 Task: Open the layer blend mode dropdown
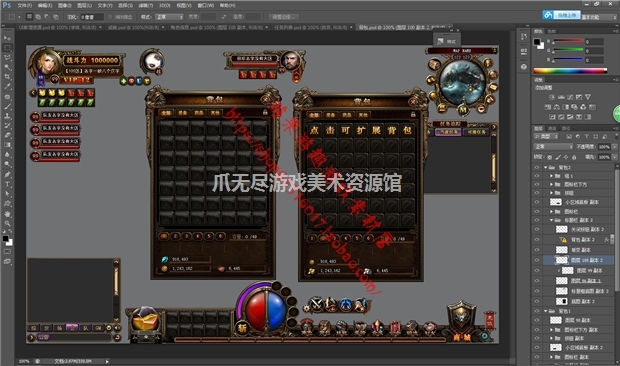point(553,147)
